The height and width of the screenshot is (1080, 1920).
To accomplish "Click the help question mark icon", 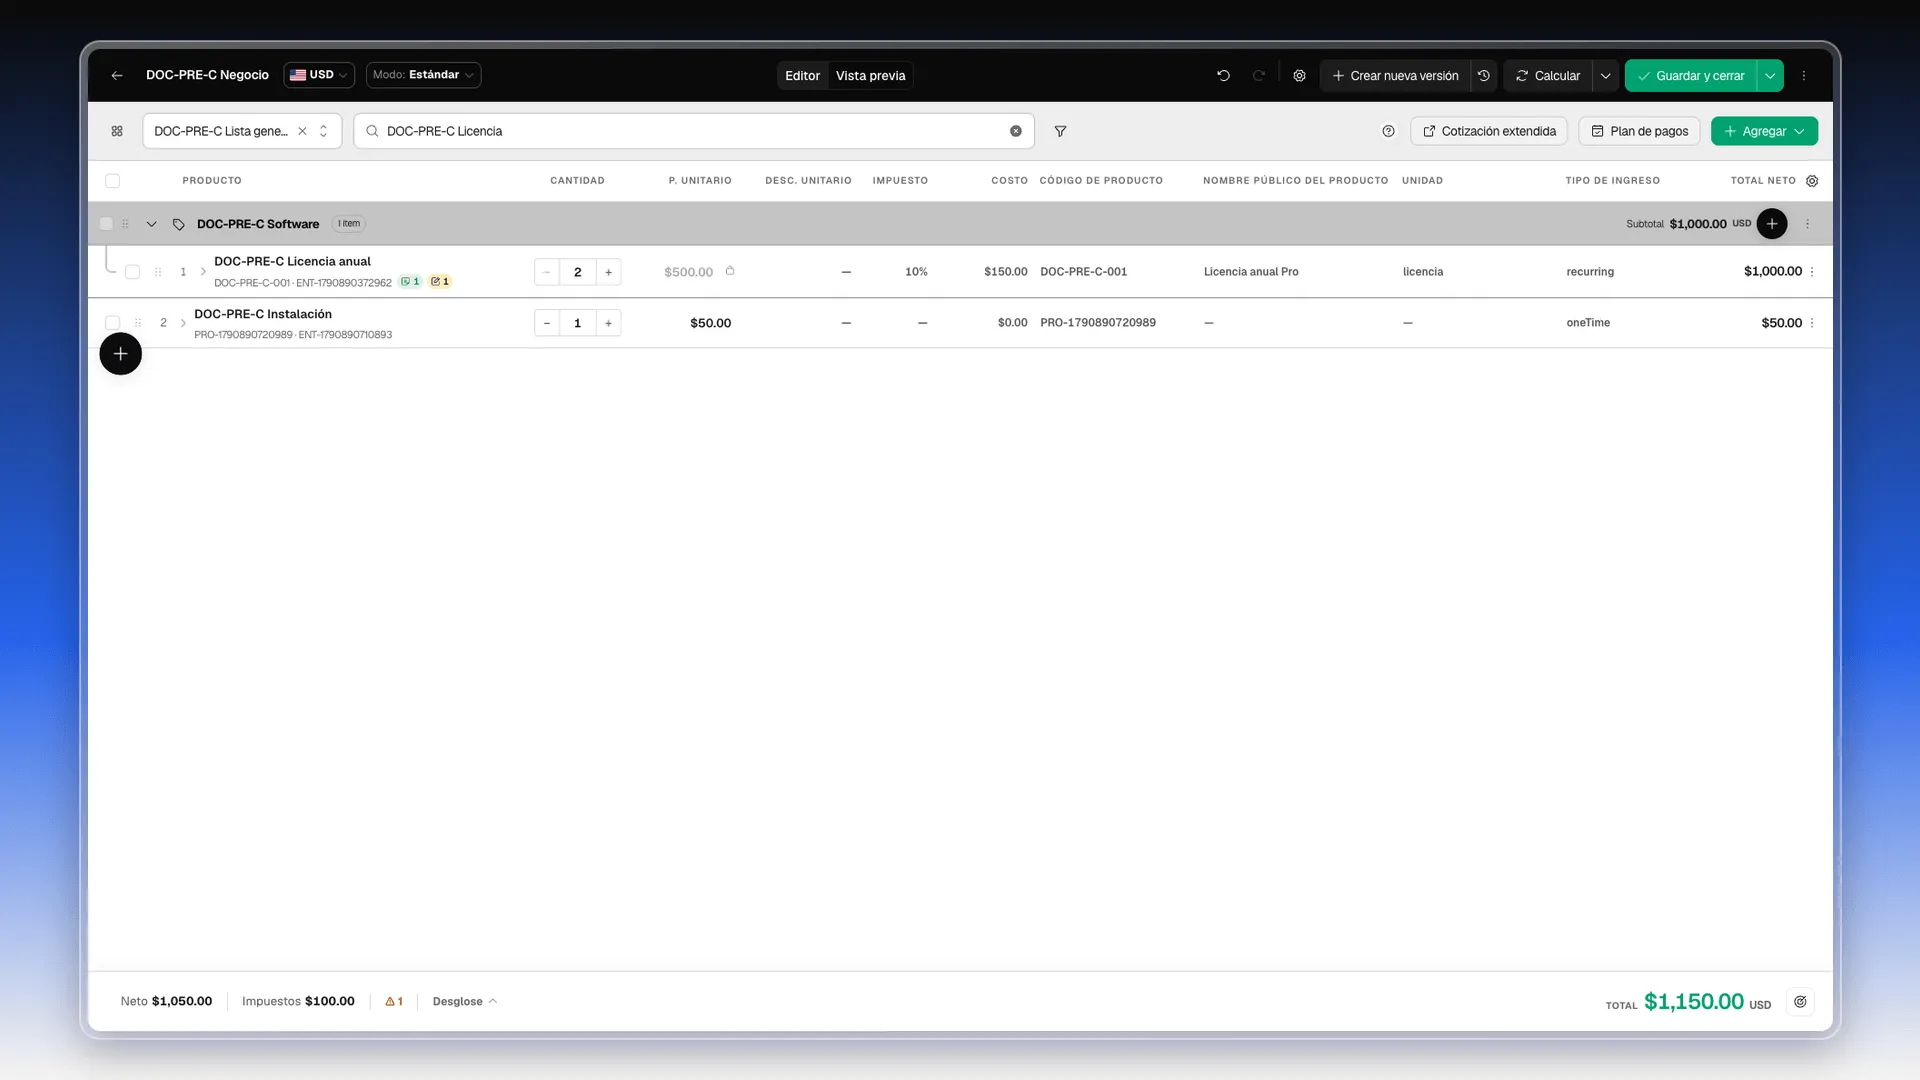I will tap(1388, 131).
